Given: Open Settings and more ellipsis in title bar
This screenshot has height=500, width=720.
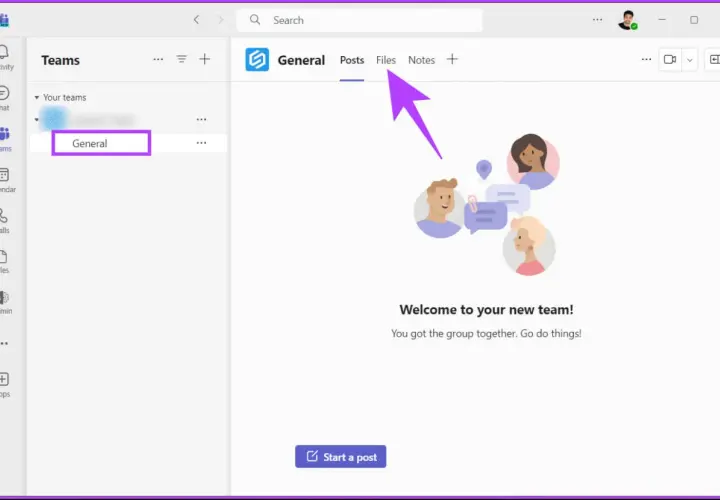Looking at the screenshot, I should pos(597,20).
